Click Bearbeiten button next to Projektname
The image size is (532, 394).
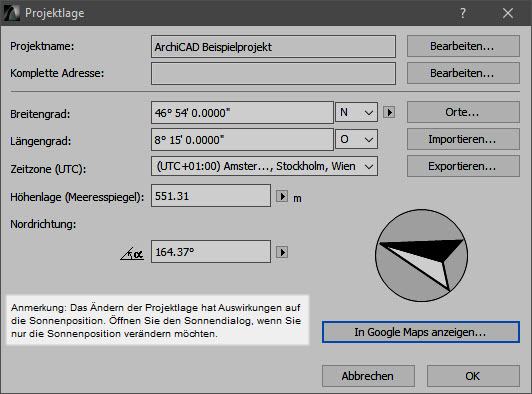point(463,46)
